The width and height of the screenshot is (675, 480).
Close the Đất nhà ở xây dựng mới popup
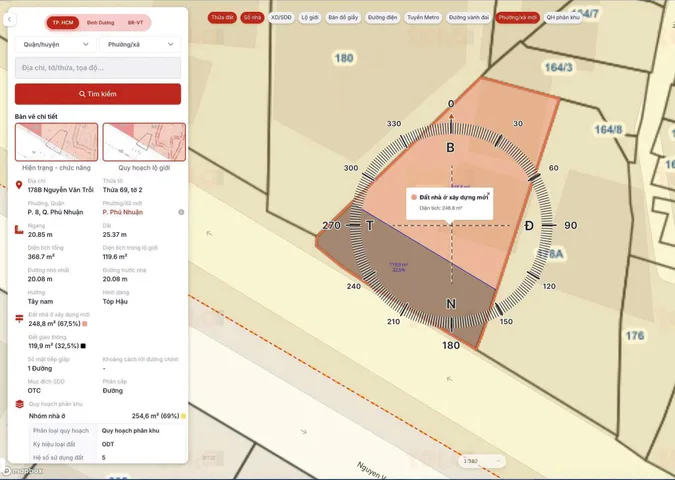point(488,194)
